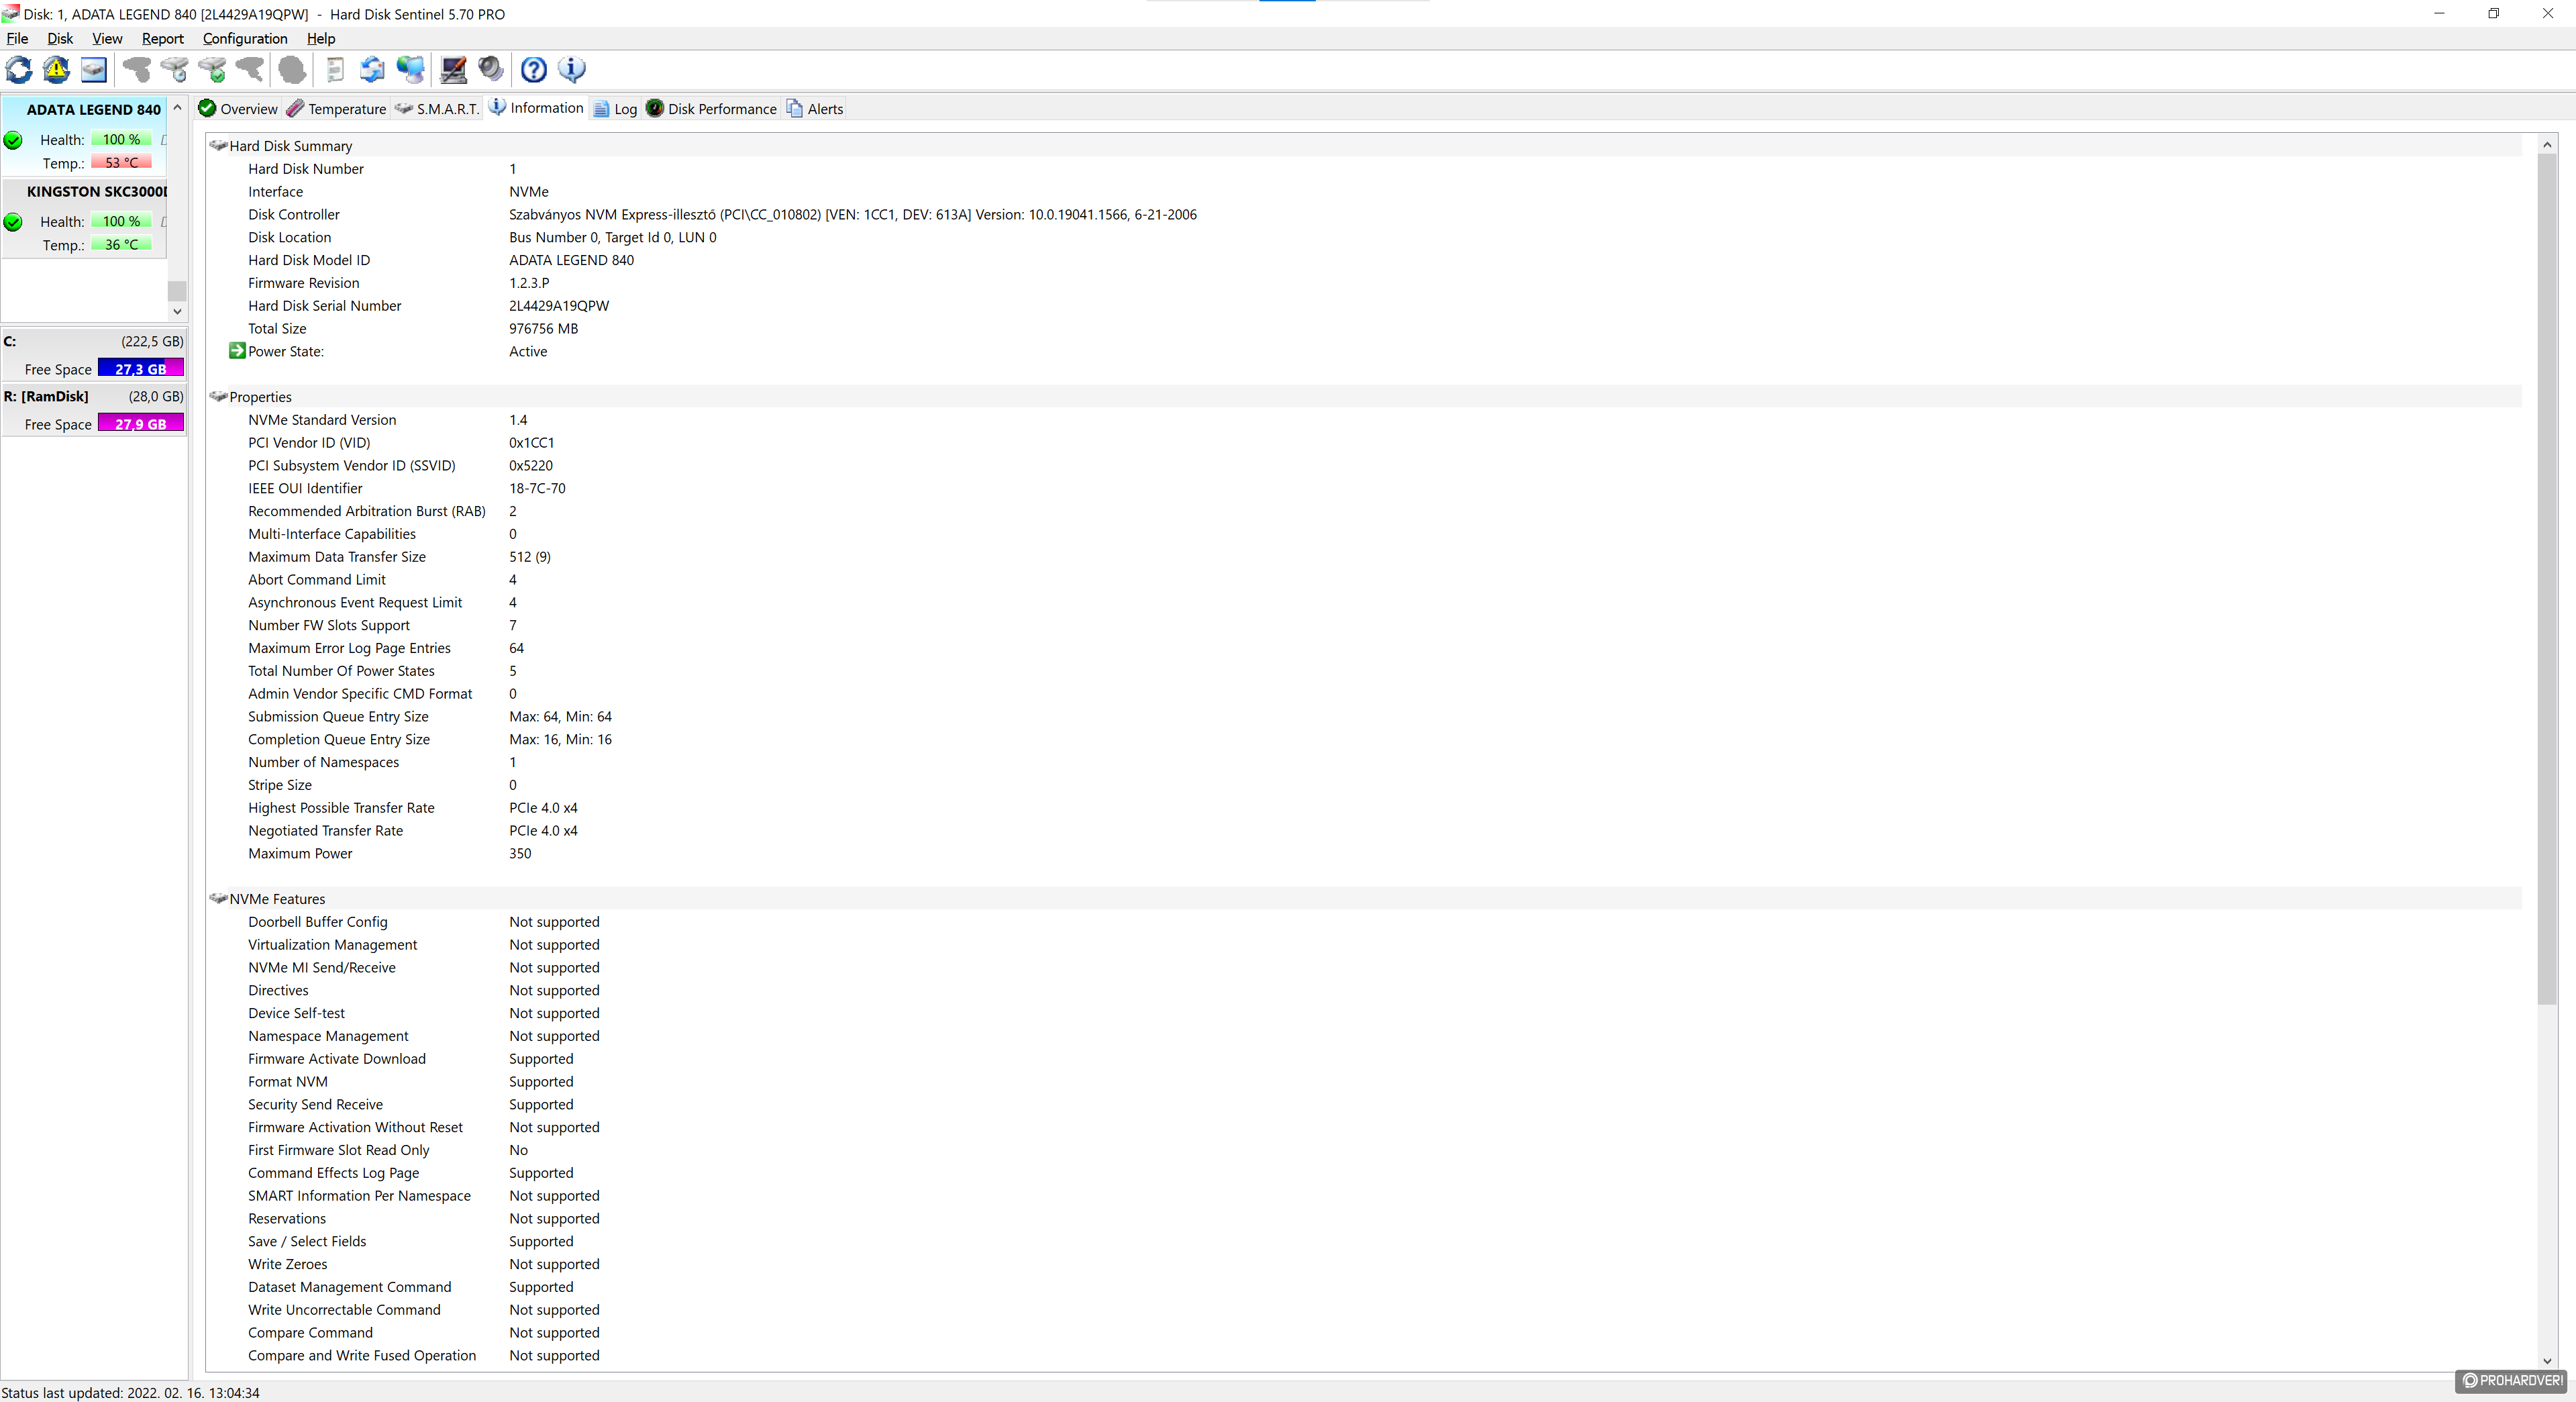Screen dimensions: 2576x1402
Task: Click the envelope with blue arrows icon
Action: click(x=372, y=69)
